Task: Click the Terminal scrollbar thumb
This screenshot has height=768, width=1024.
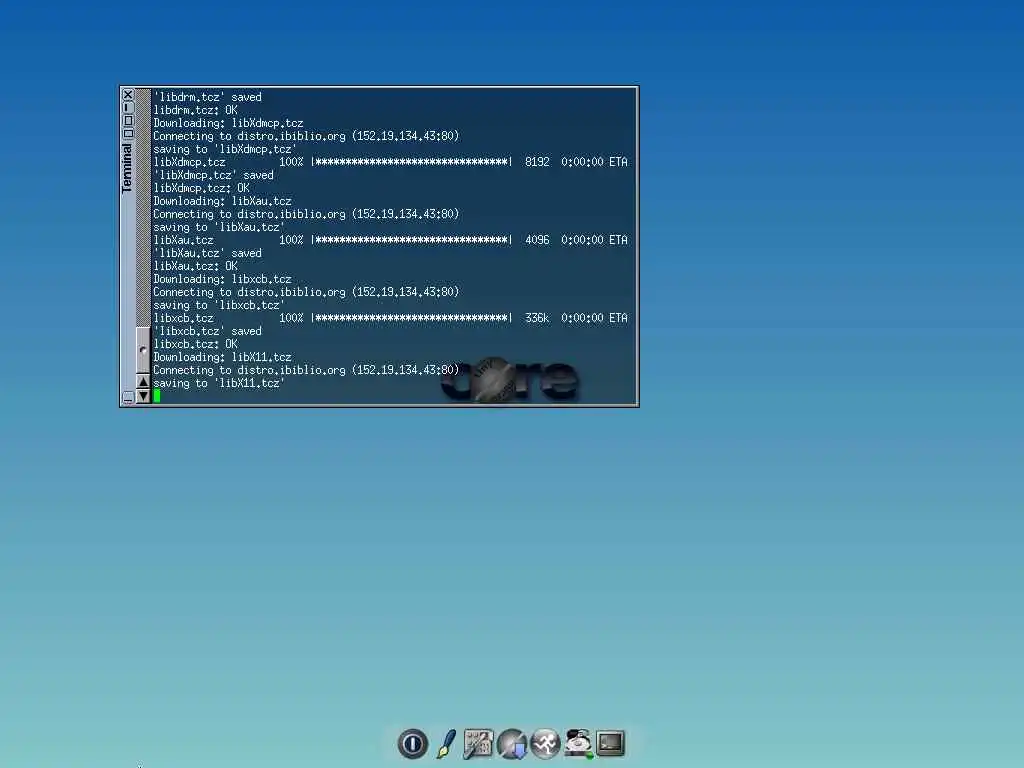Action: (143, 350)
